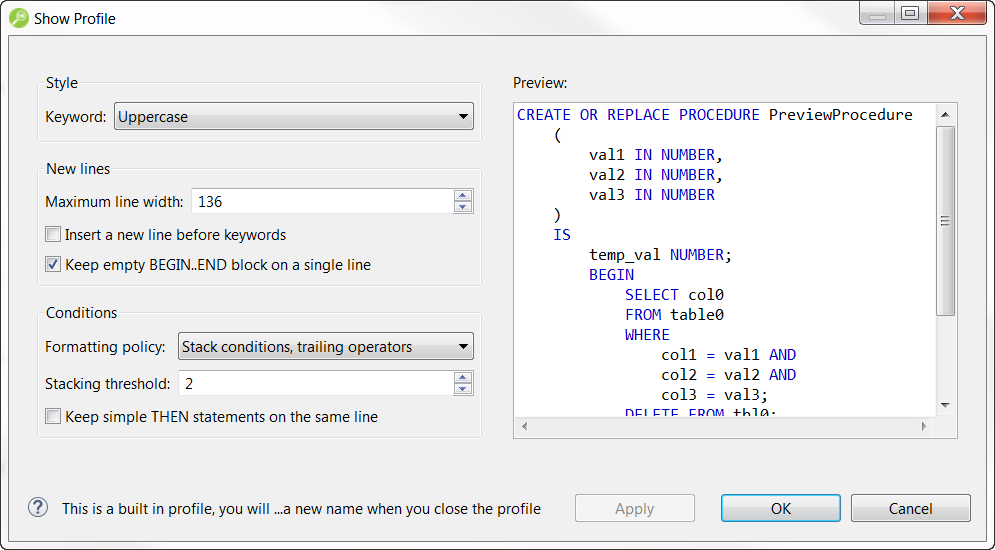Screen dimensions: 995x550
Task: Increase Maximum line width with up arrow
Action: [x=462, y=196]
